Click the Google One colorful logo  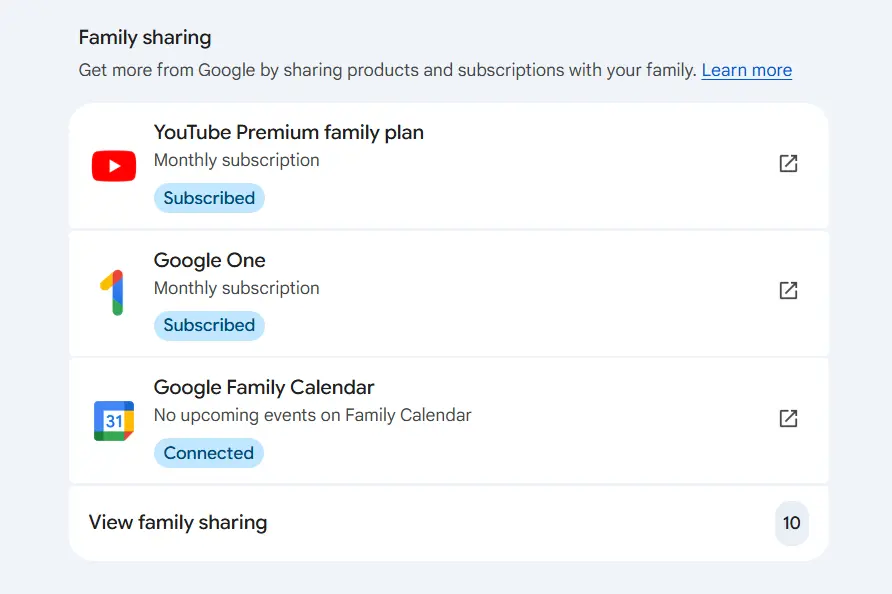pyautogui.click(x=113, y=292)
